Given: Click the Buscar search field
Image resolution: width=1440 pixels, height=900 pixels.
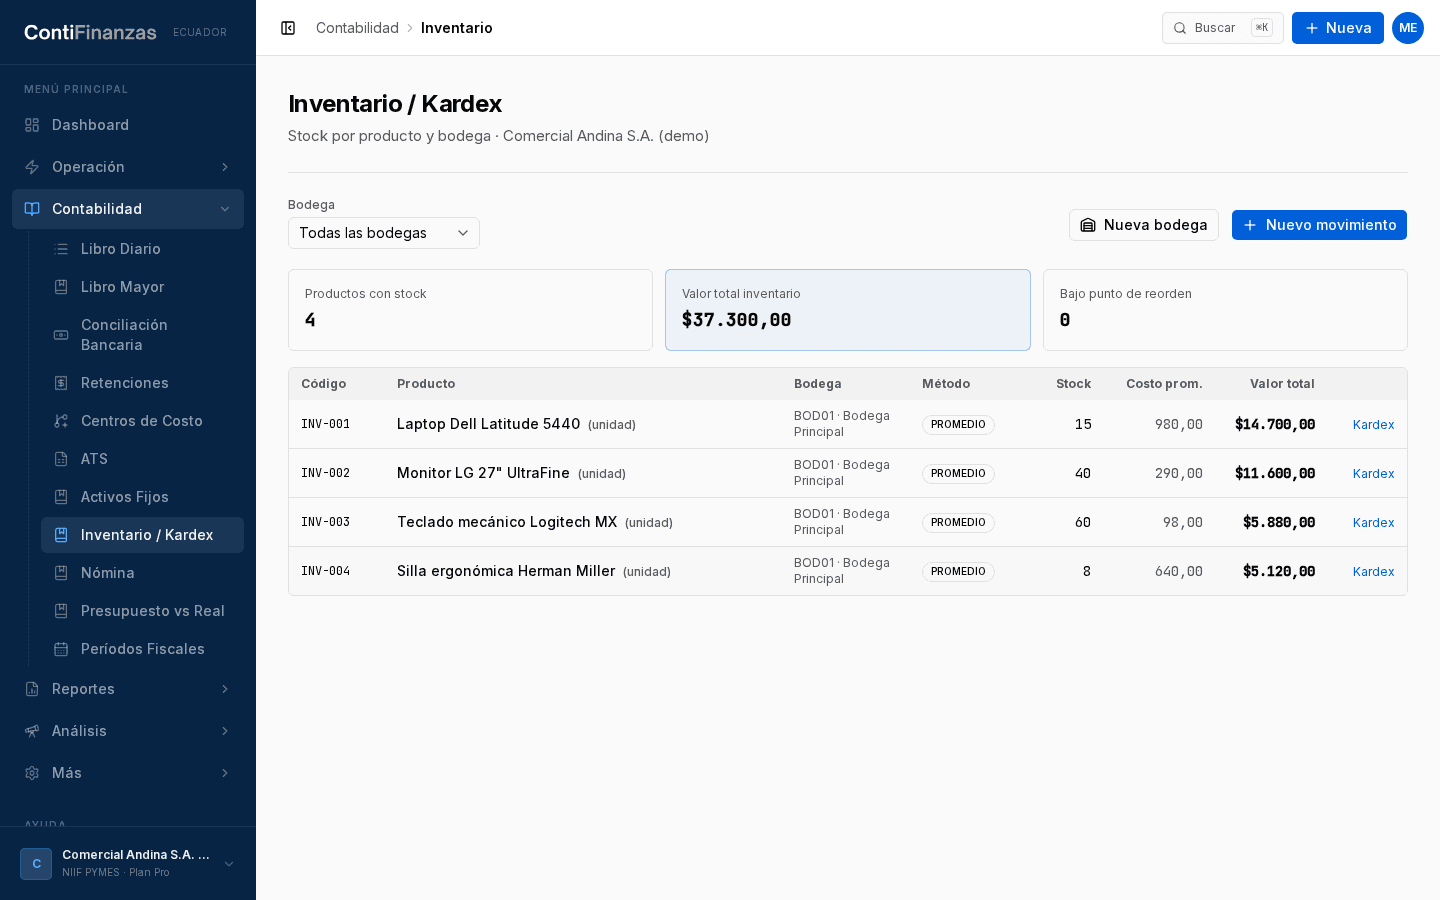Looking at the screenshot, I should tap(1222, 28).
